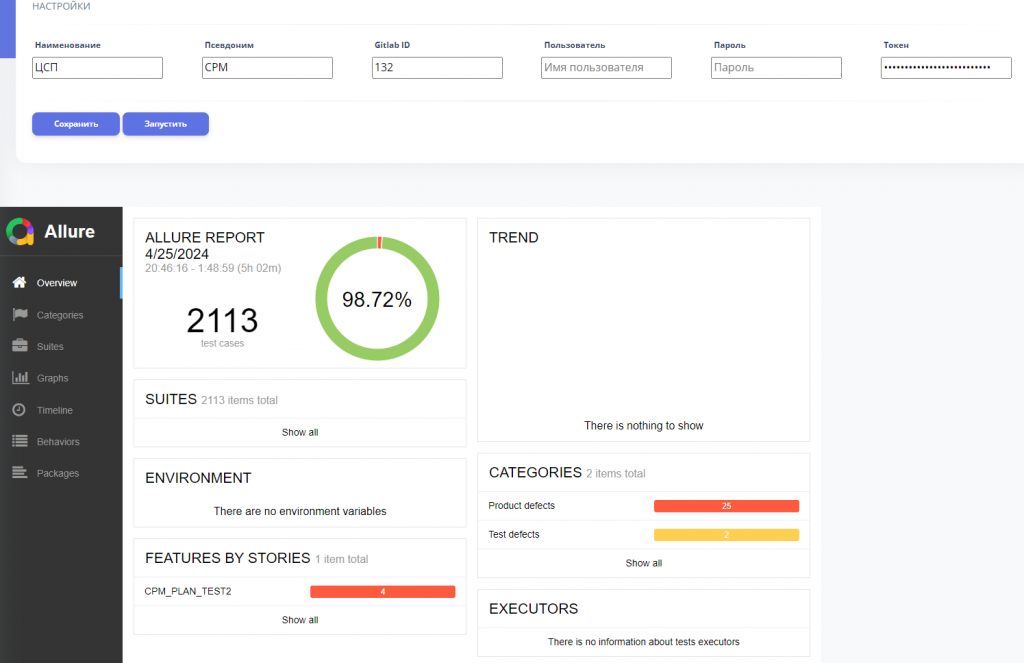The width and height of the screenshot is (1024, 663).
Task: Click the report time range 20:46:16 text
Action: (x=213, y=268)
